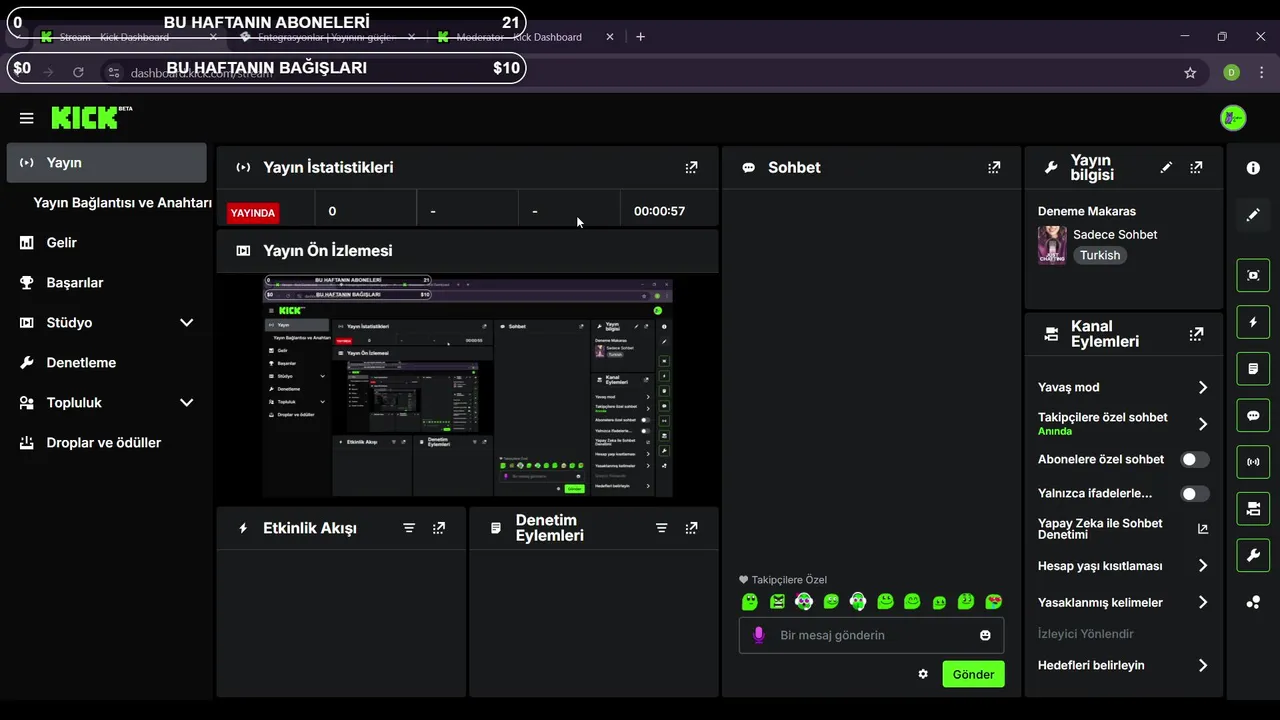Open Denetim Eylemleri filter options
This screenshot has height=720, width=1280.
click(x=661, y=528)
